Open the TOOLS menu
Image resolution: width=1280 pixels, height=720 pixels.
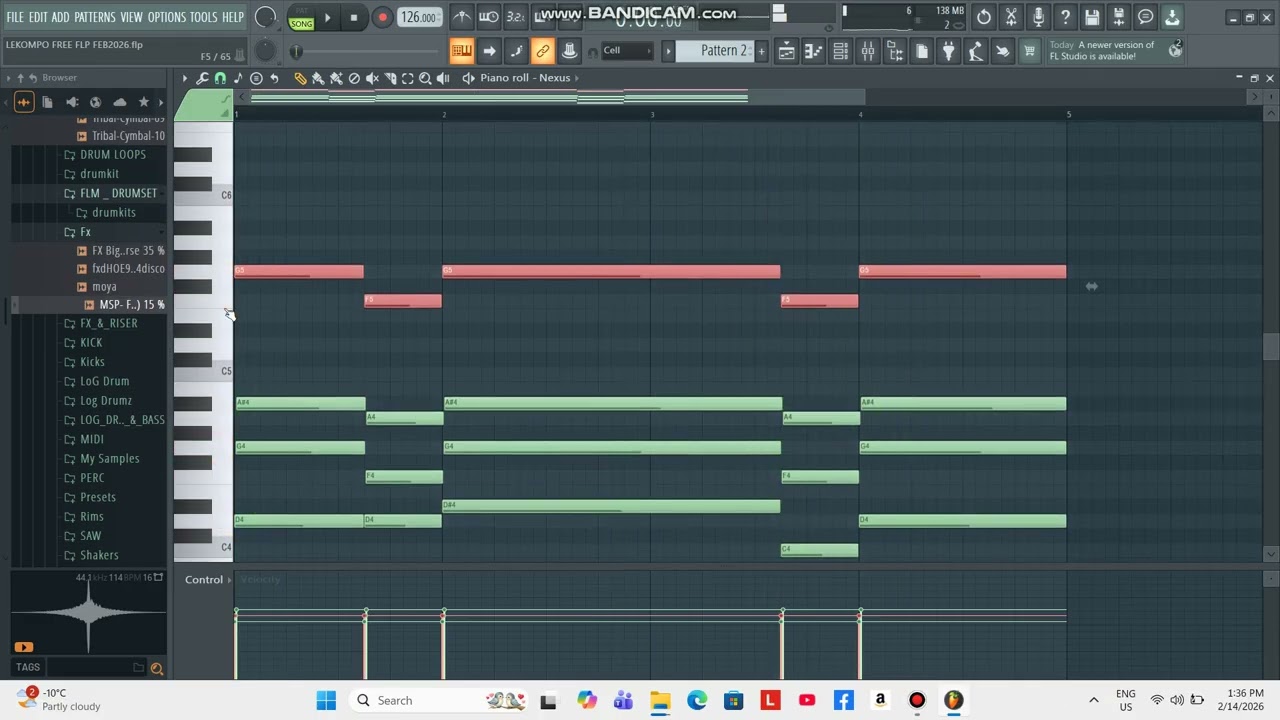[x=203, y=17]
